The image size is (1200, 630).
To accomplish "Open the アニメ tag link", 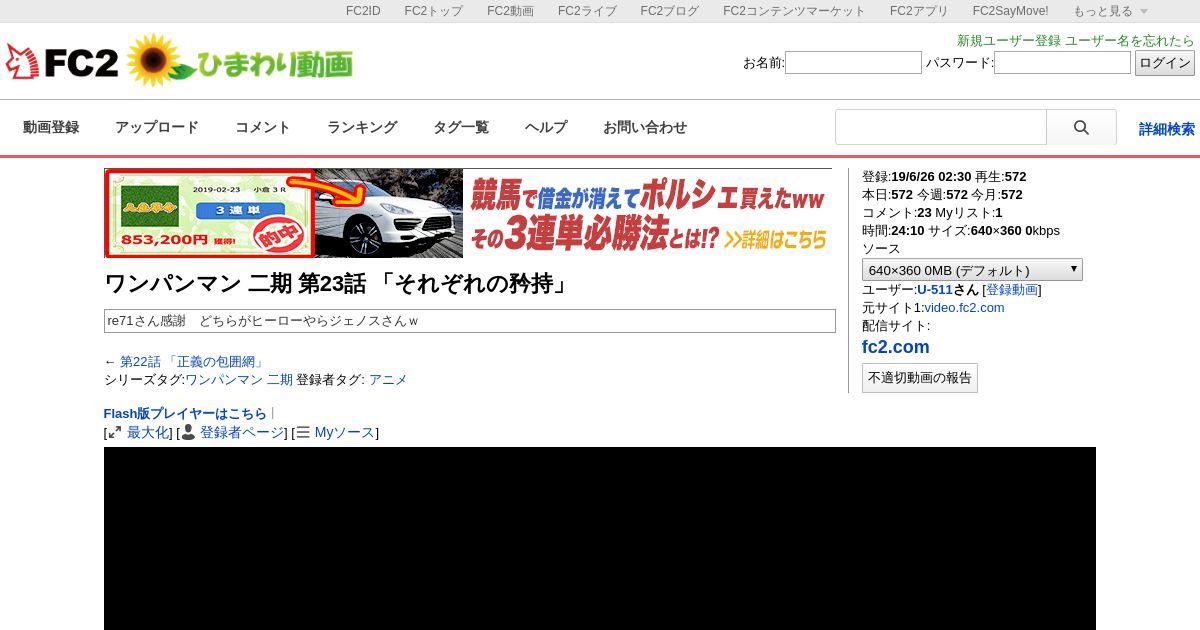I will (x=388, y=380).
